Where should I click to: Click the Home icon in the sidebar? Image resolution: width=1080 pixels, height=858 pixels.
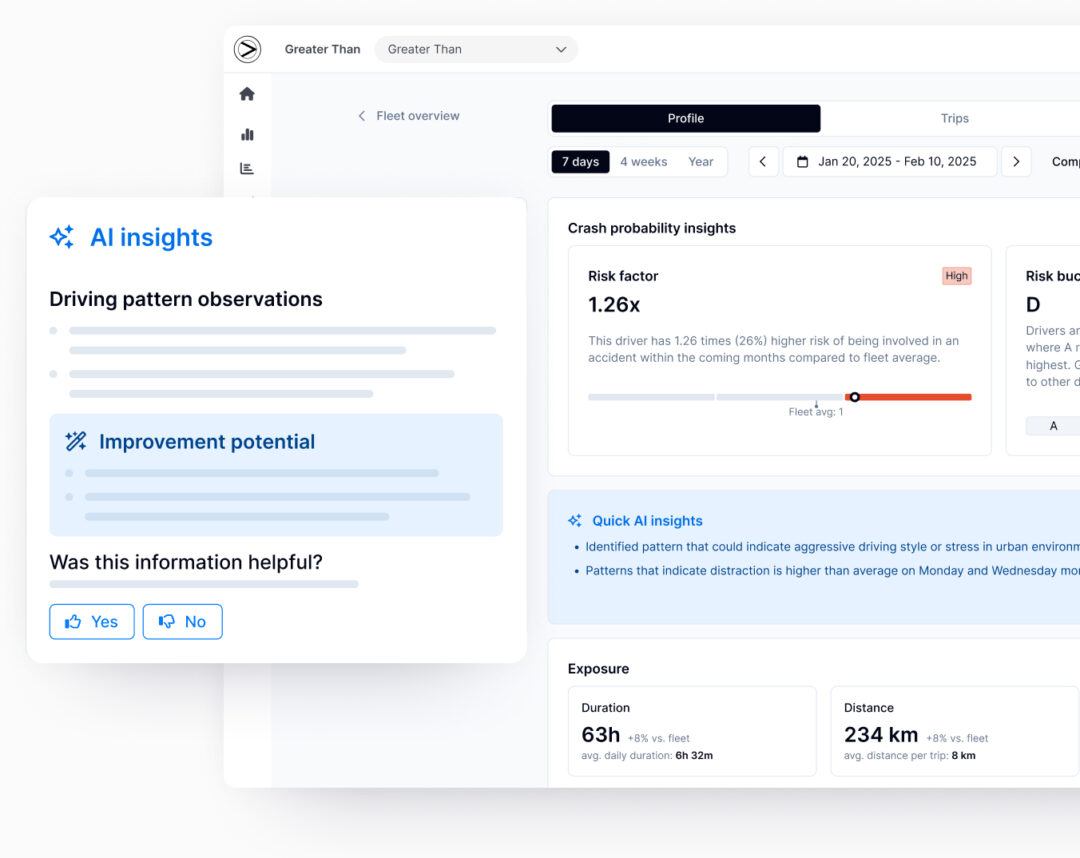[x=247, y=93]
